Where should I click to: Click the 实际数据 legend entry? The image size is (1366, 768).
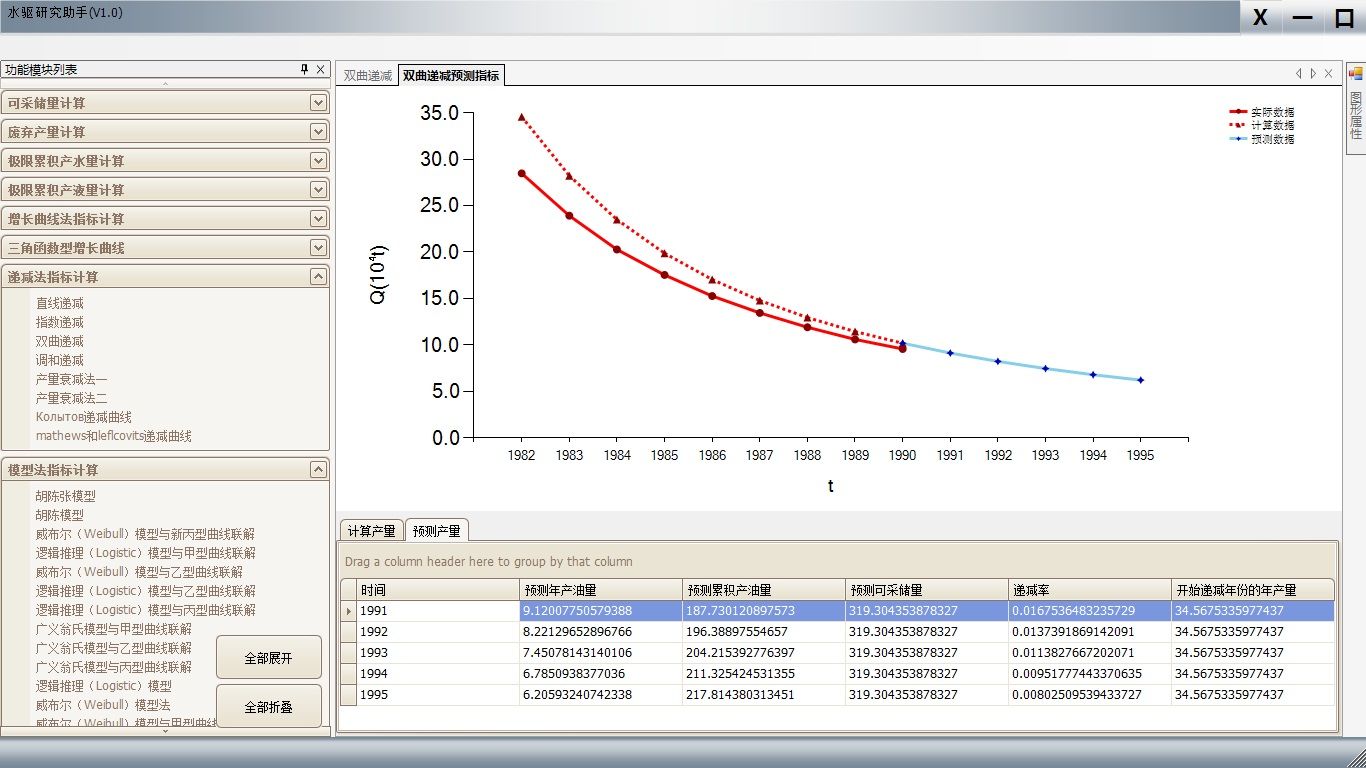point(1262,112)
